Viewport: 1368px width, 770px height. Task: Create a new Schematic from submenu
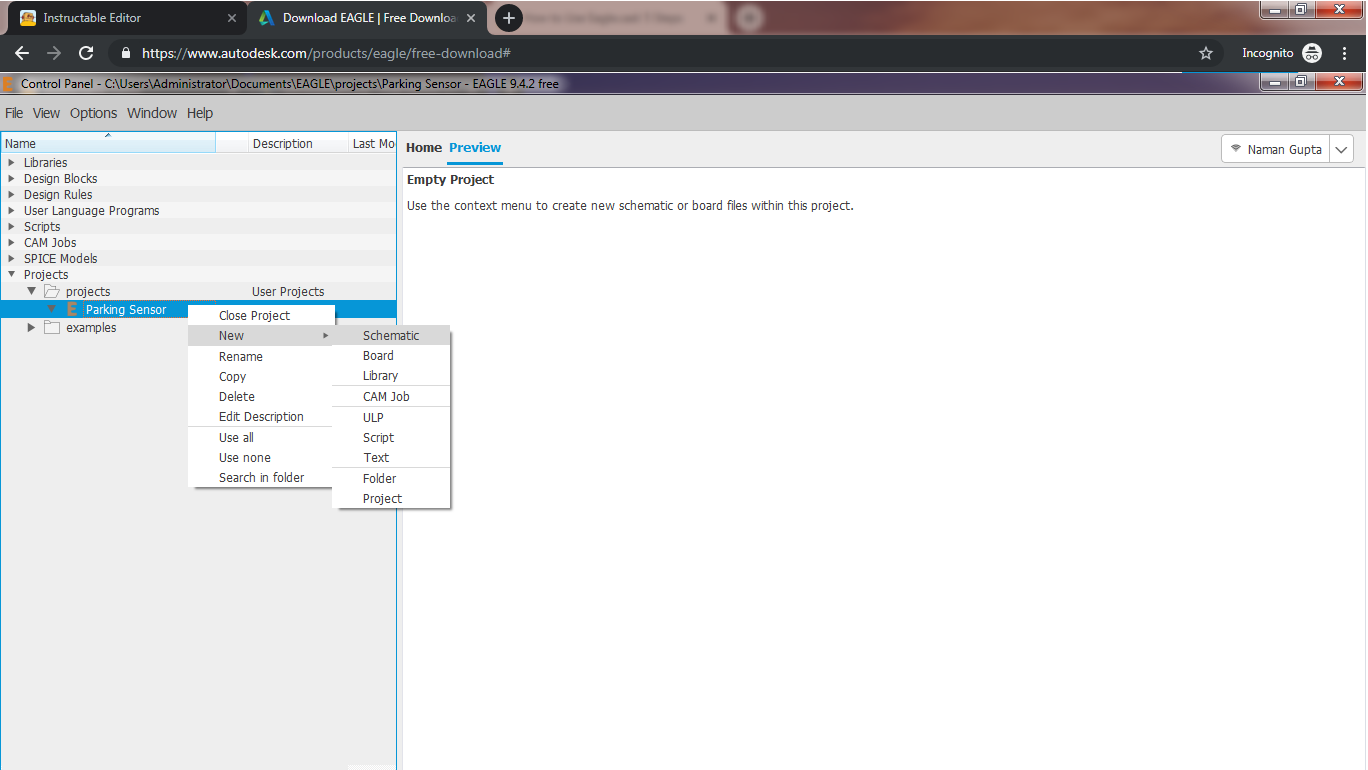[392, 336]
